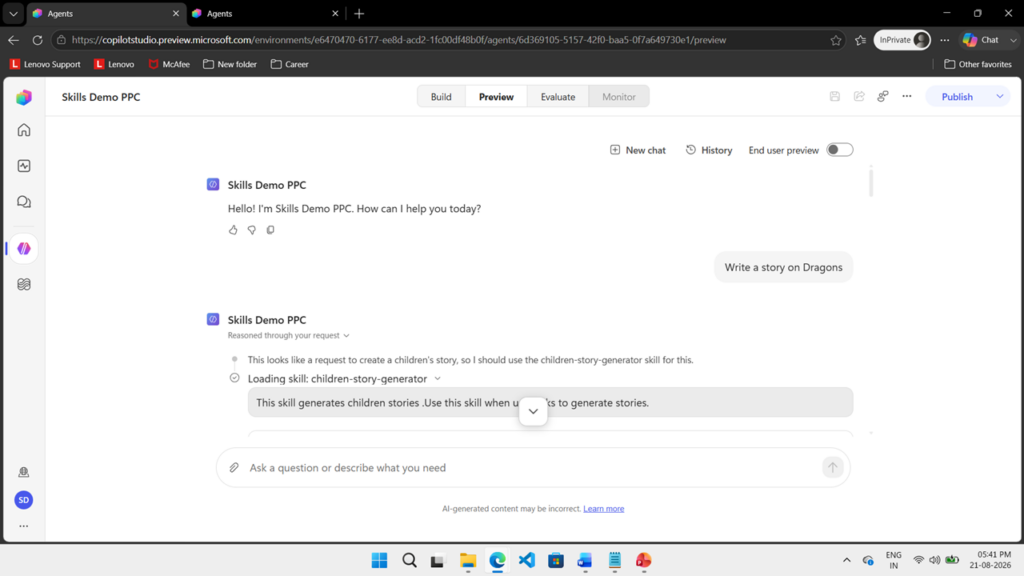
Task: Open the browser favorites list icon
Action: pos(861,40)
